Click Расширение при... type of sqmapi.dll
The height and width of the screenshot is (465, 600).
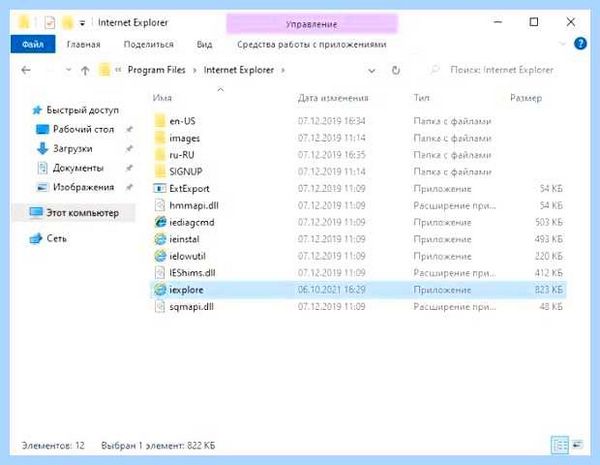tap(455, 307)
